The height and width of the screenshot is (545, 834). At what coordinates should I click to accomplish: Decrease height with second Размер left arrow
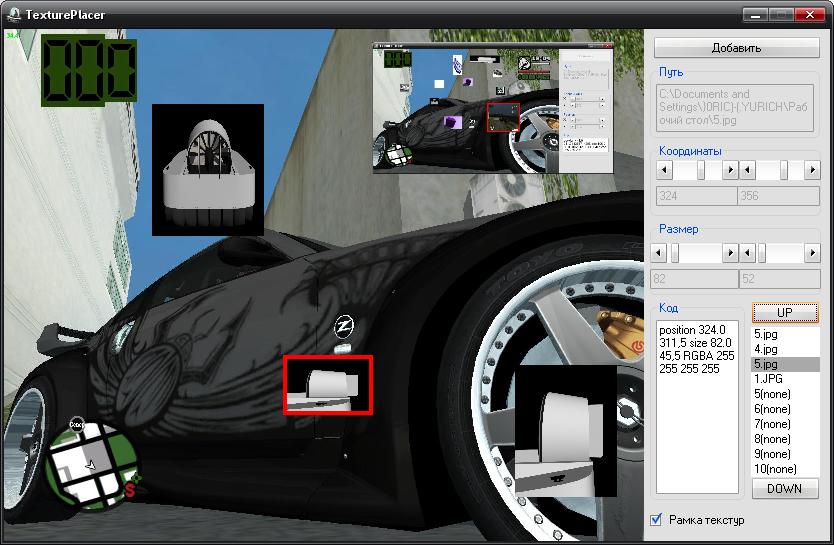pos(747,253)
